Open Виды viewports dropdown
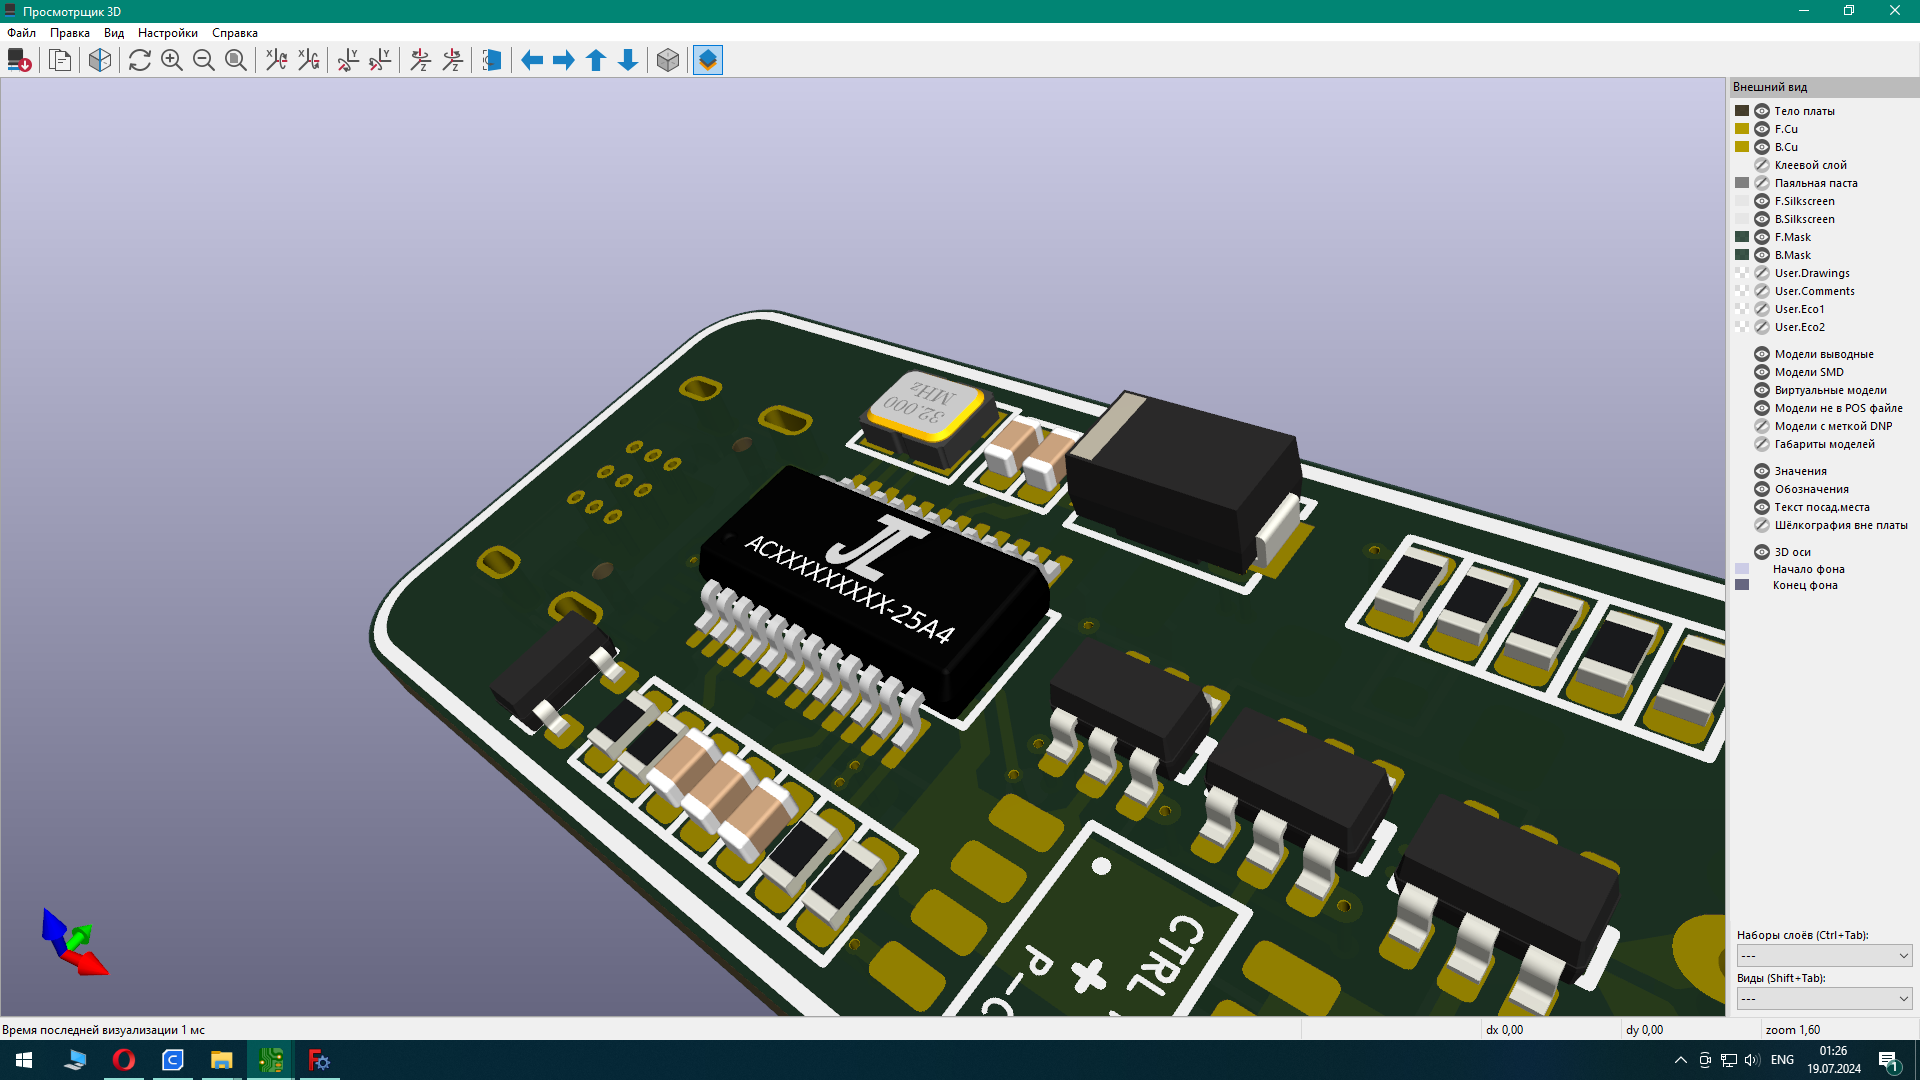The height and width of the screenshot is (1080, 1920). [1824, 999]
